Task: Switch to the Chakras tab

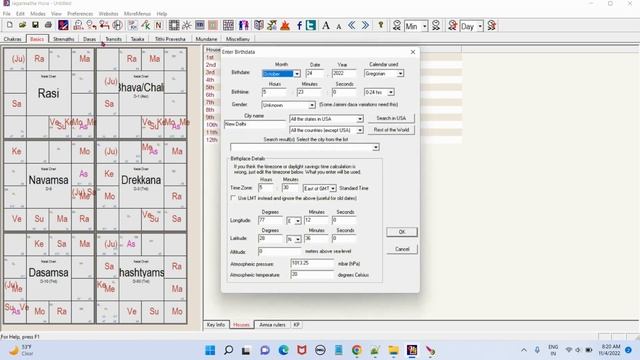Action: (13, 39)
